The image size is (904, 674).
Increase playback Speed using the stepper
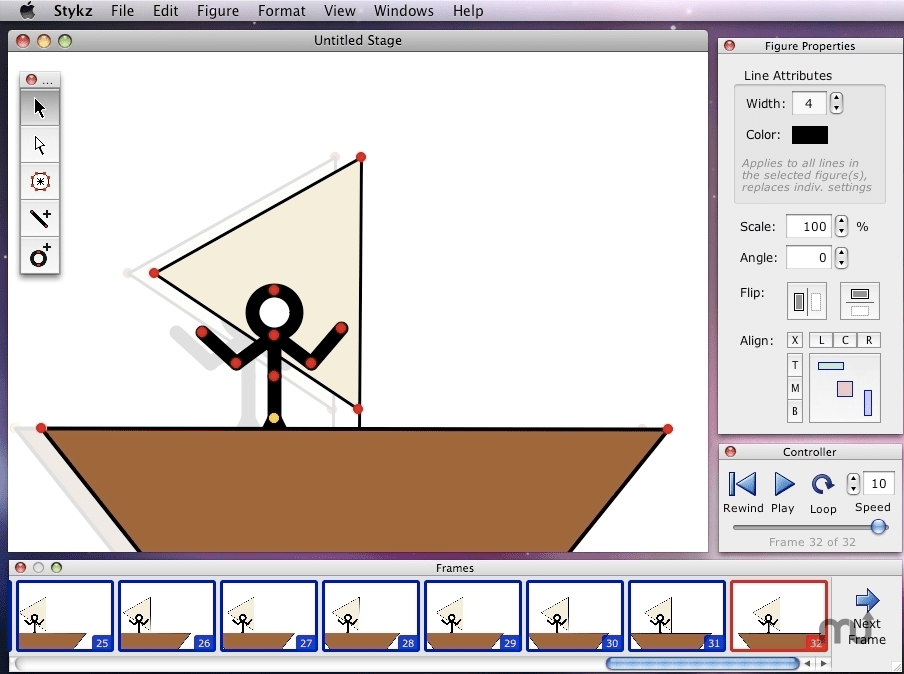click(853, 483)
